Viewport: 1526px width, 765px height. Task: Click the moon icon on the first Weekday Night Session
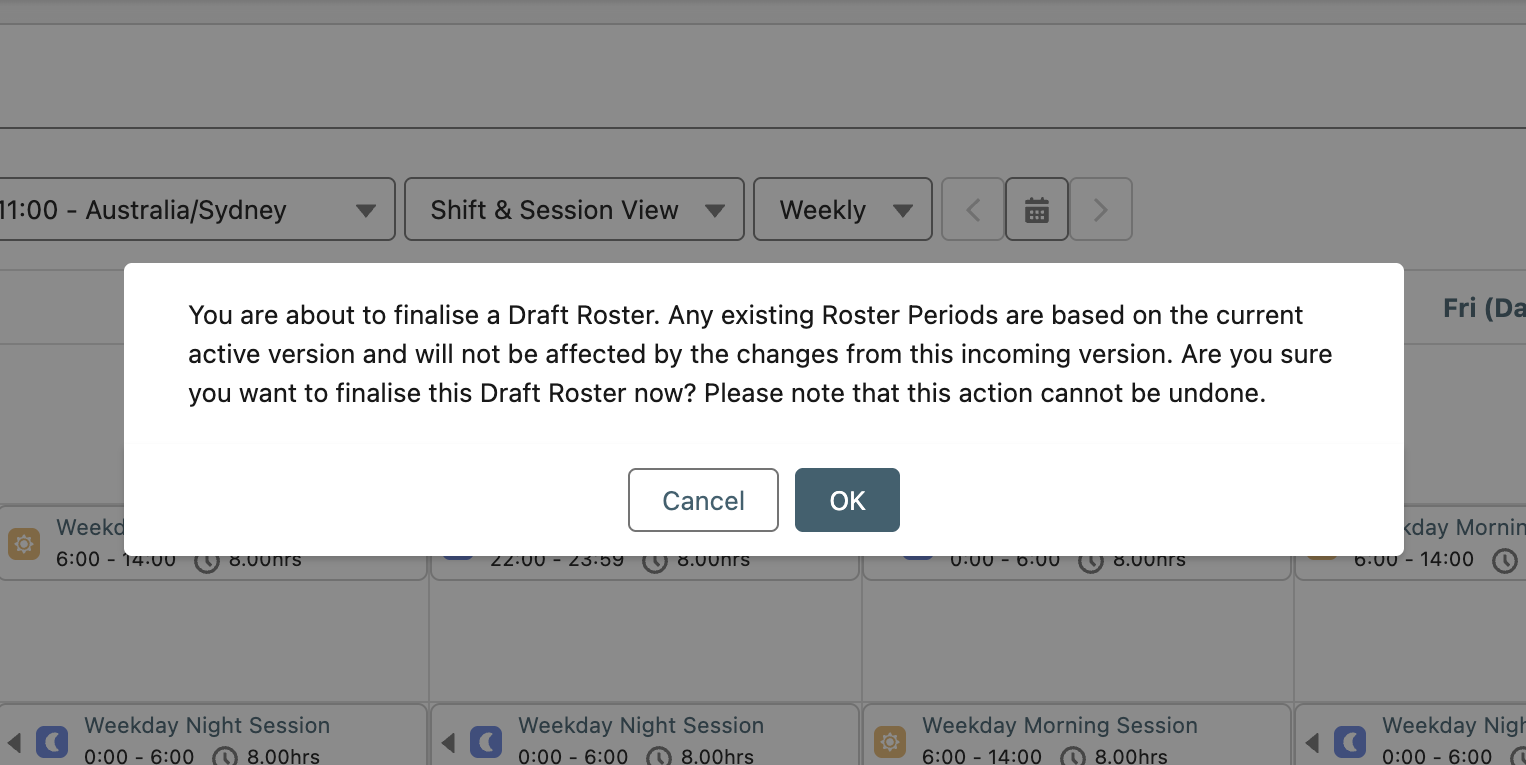[x=52, y=742]
